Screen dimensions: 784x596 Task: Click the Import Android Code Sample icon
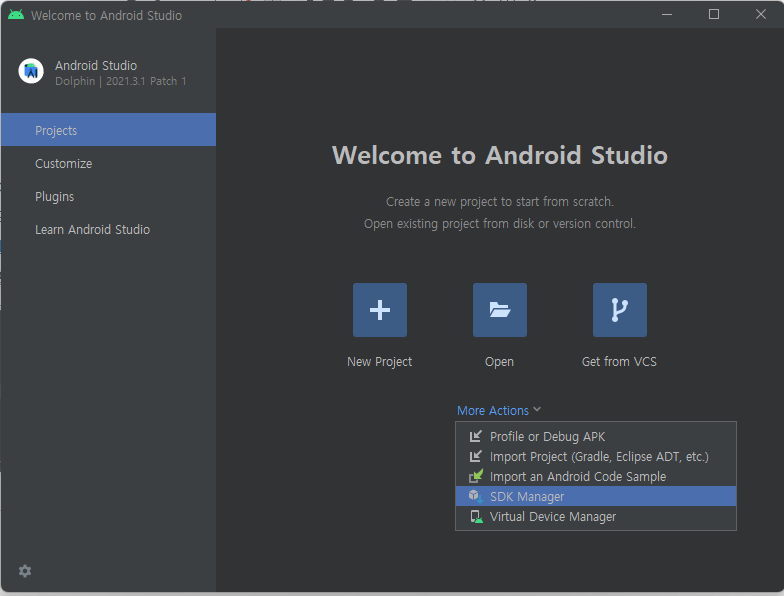click(x=476, y=476)
